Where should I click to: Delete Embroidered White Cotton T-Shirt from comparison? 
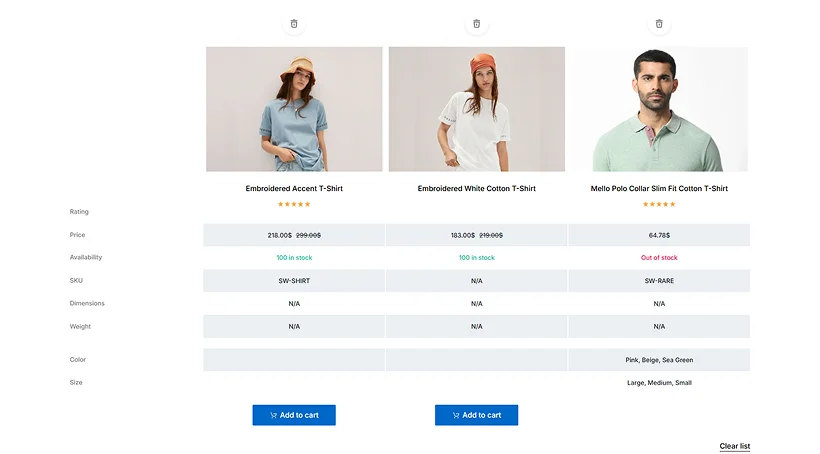click(x=476, y=23)
